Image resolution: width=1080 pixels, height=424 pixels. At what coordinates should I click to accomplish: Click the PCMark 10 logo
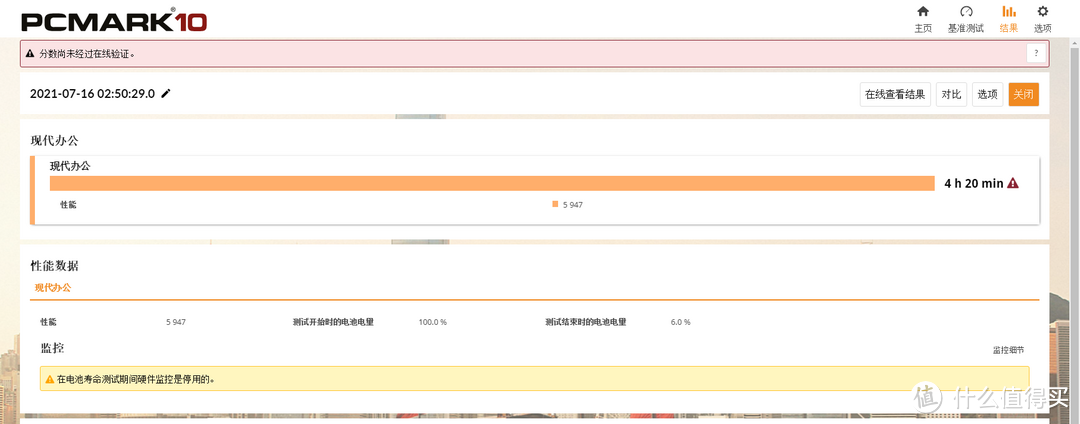pos(114,21)
